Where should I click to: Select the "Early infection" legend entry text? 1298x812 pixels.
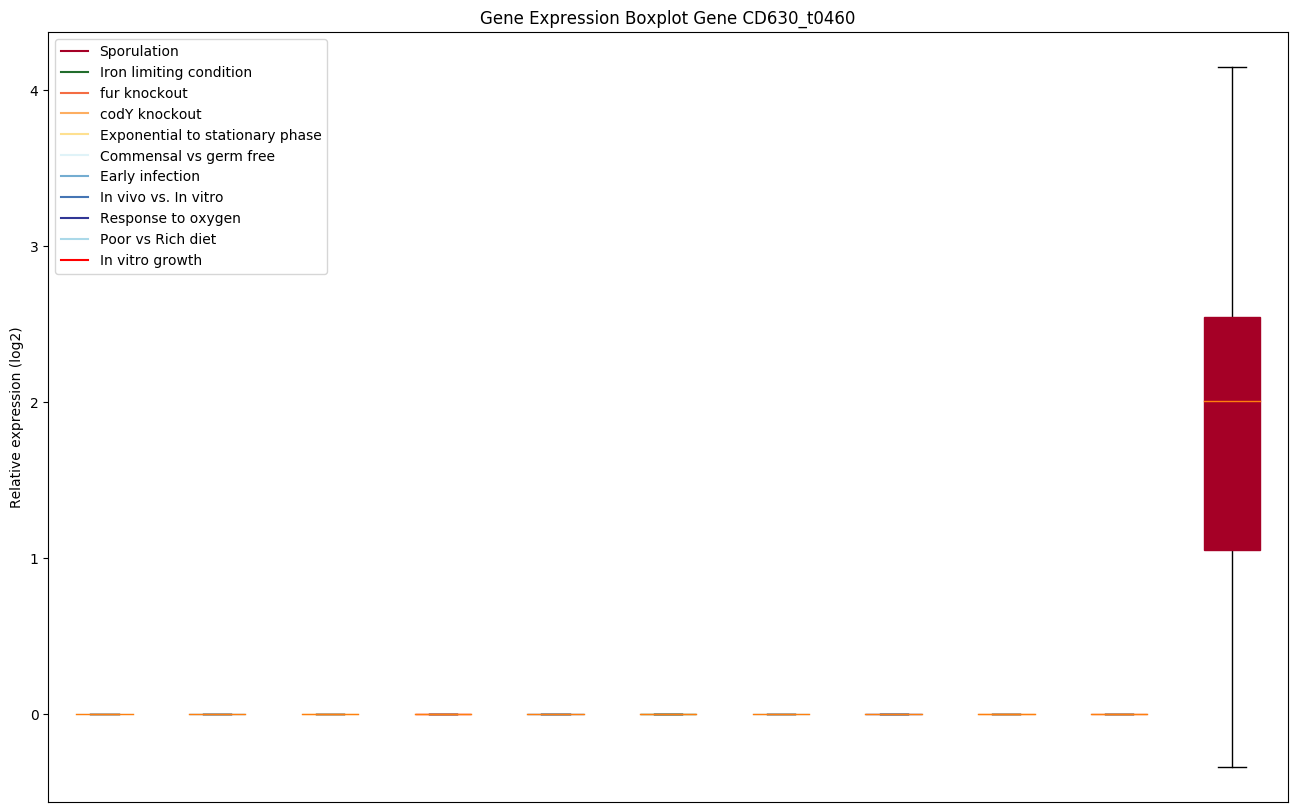(x=149, y=177)
